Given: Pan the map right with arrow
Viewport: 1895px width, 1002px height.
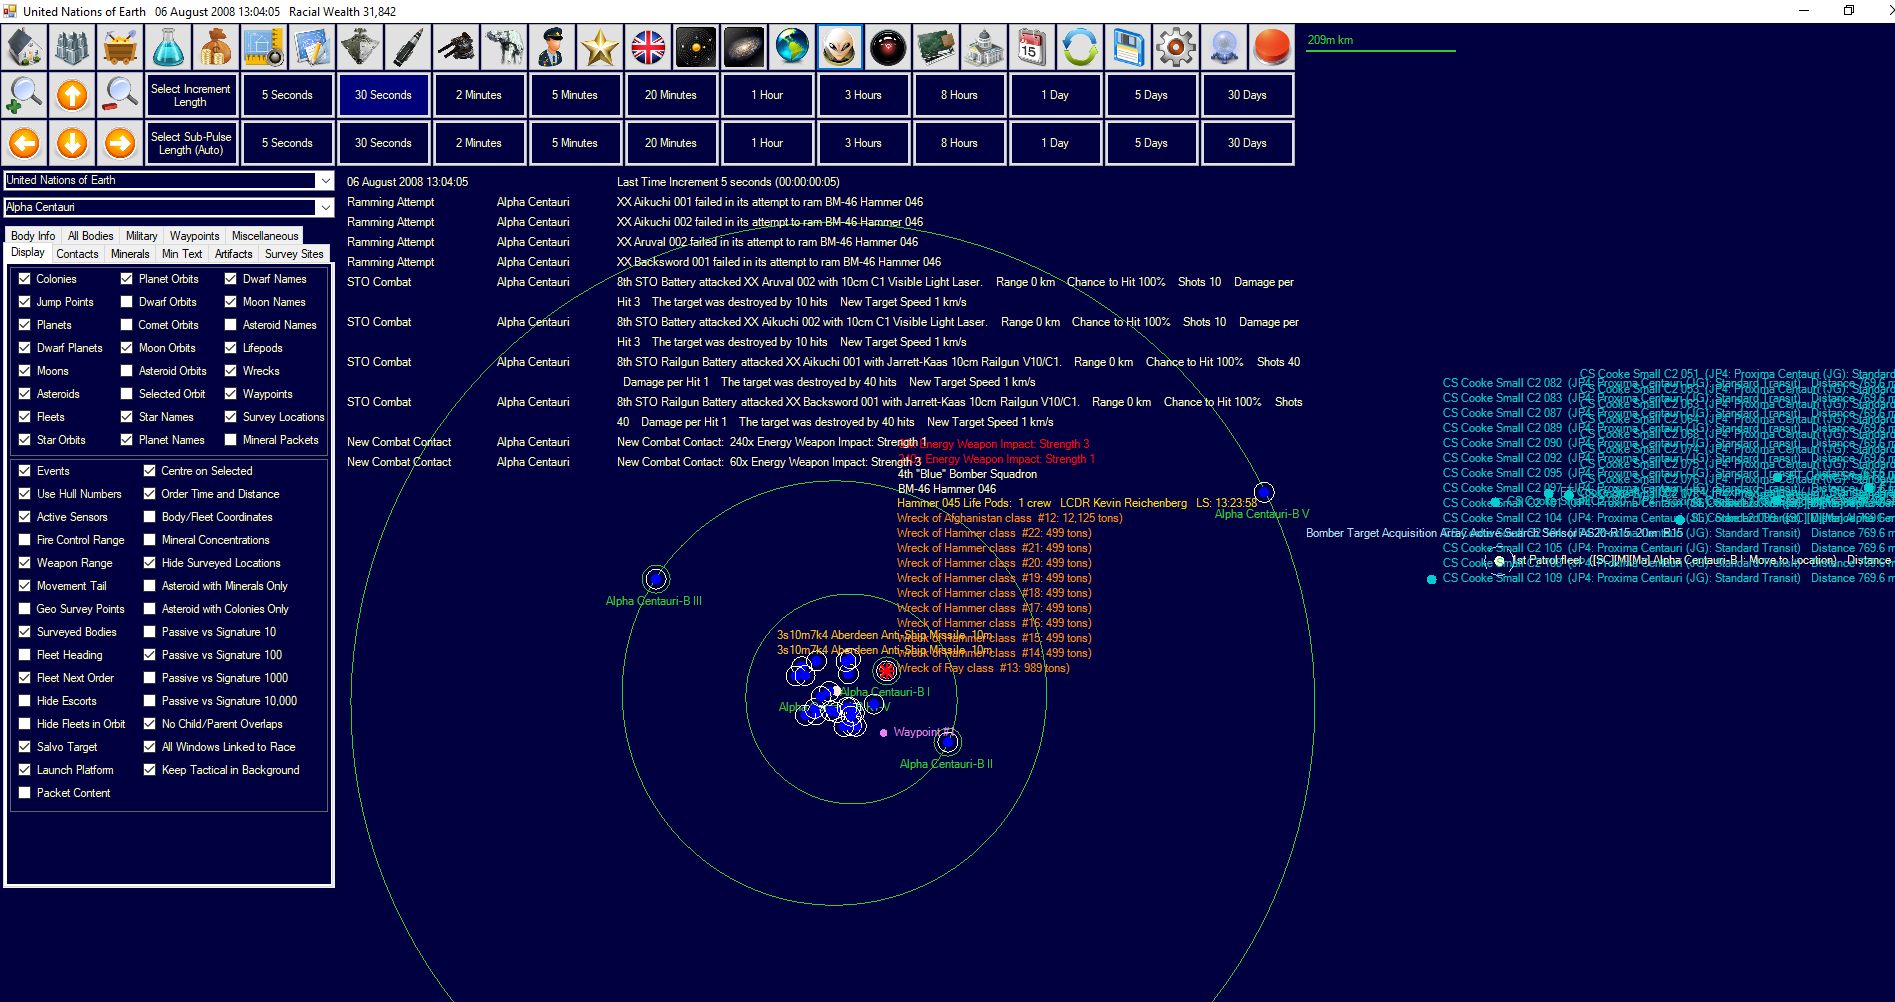Looking at the screenshot, I should (120, 143).
